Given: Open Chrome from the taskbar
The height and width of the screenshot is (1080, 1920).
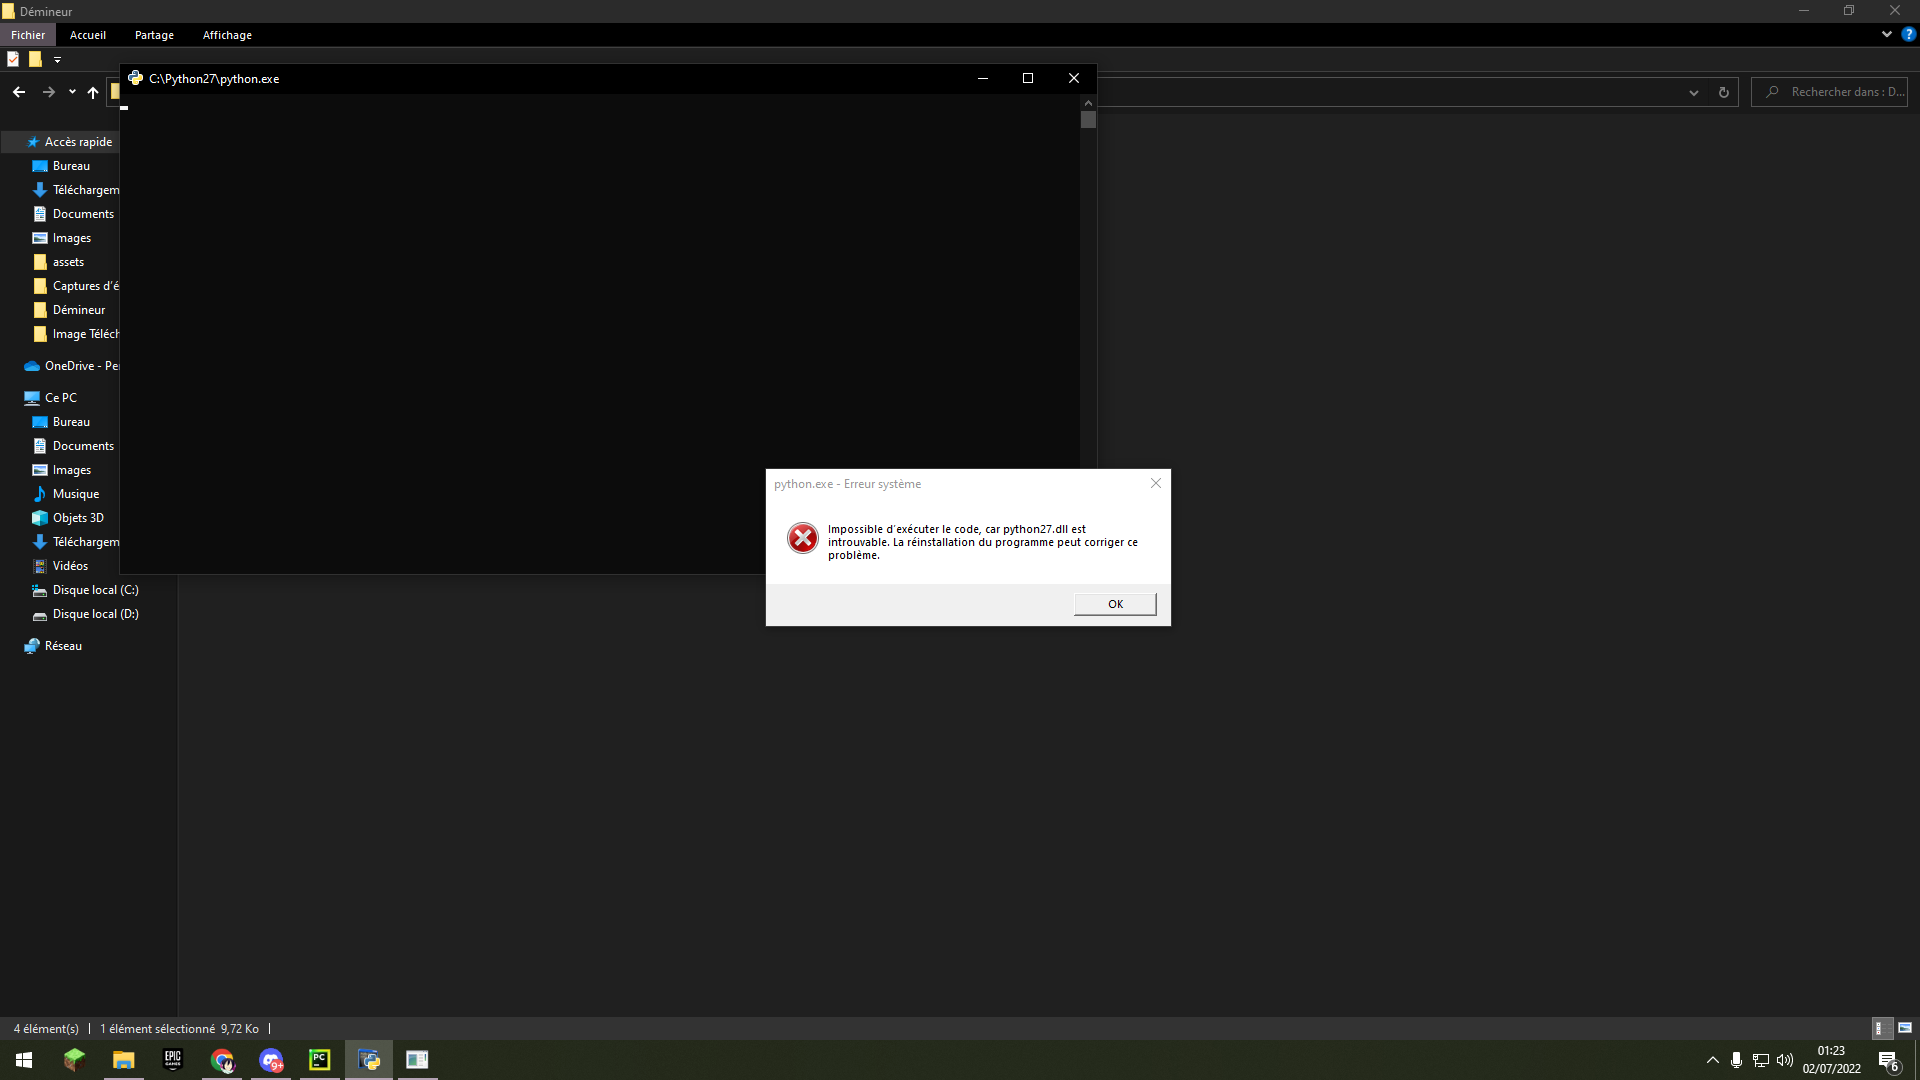Looking at the screenshot, I should pyautogui.click(x=222, y=1060).
